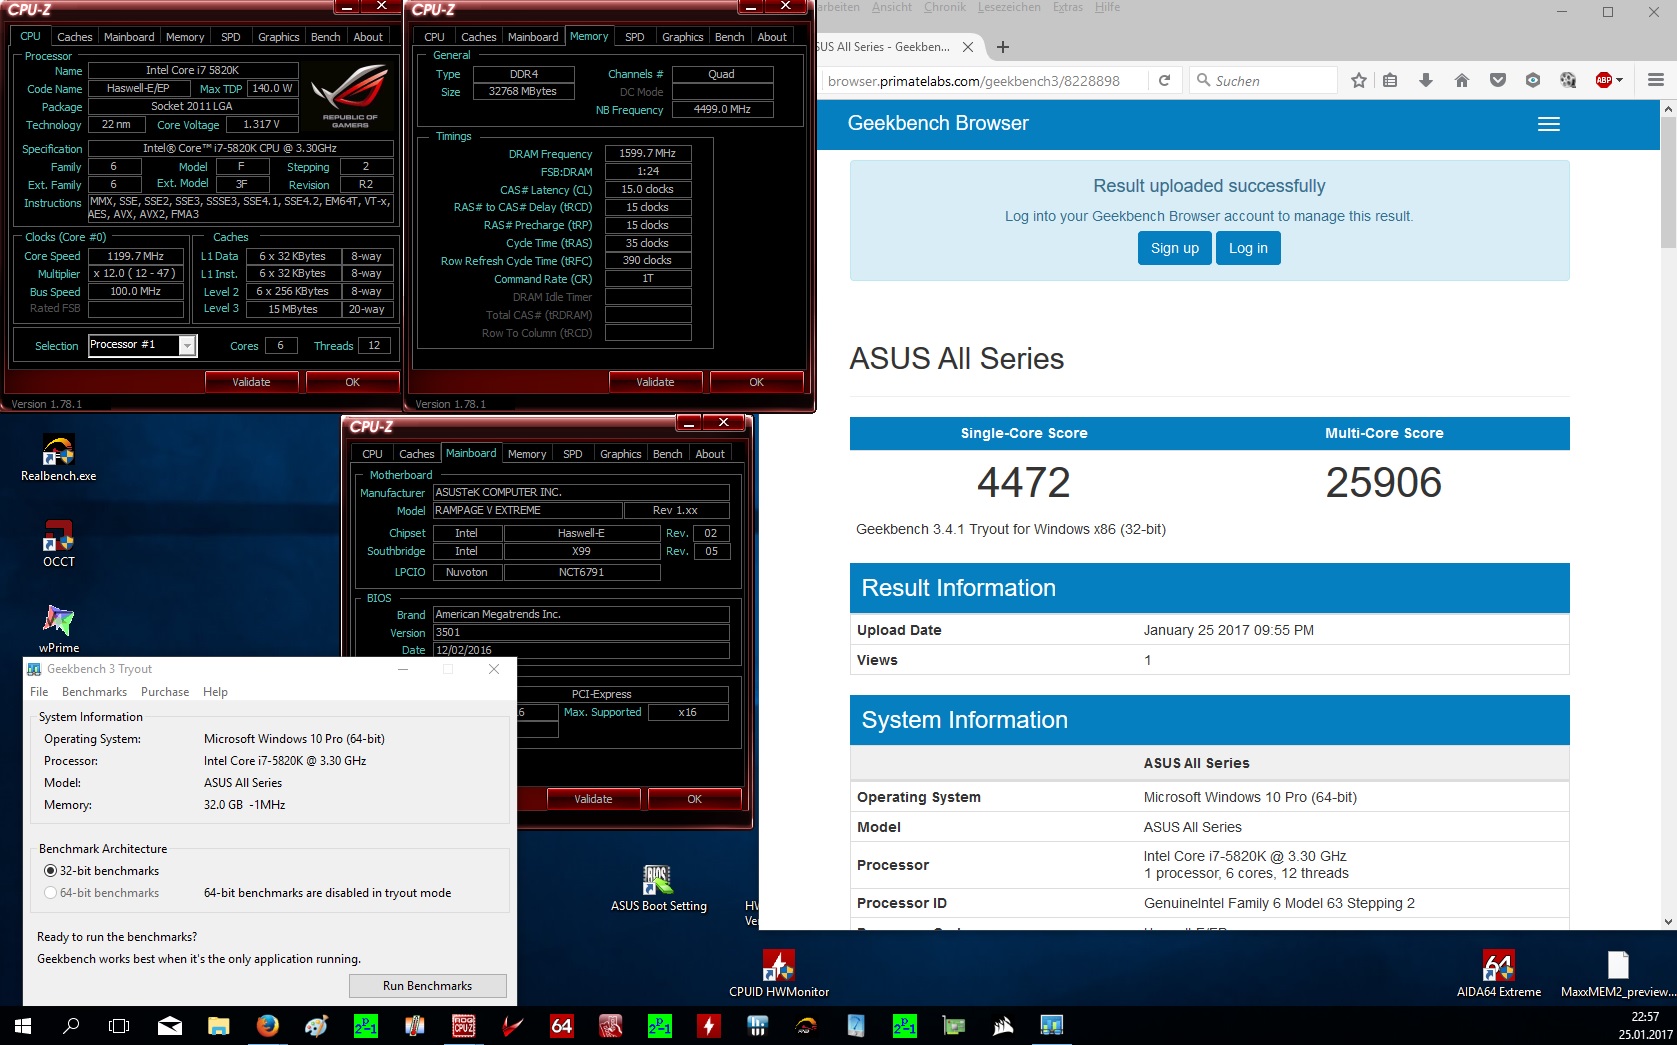Image resolution: width=1677 pixels, height=1045 pixels.
Task: Open Extras menu in Firefox
Action: pos(1067,7)
